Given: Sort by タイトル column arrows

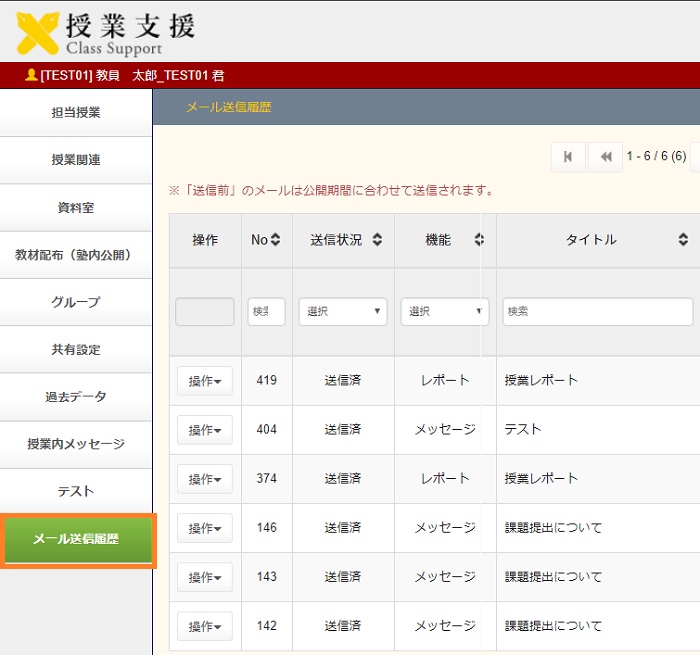Looking at the screenshot, I should tap(683, 240).
